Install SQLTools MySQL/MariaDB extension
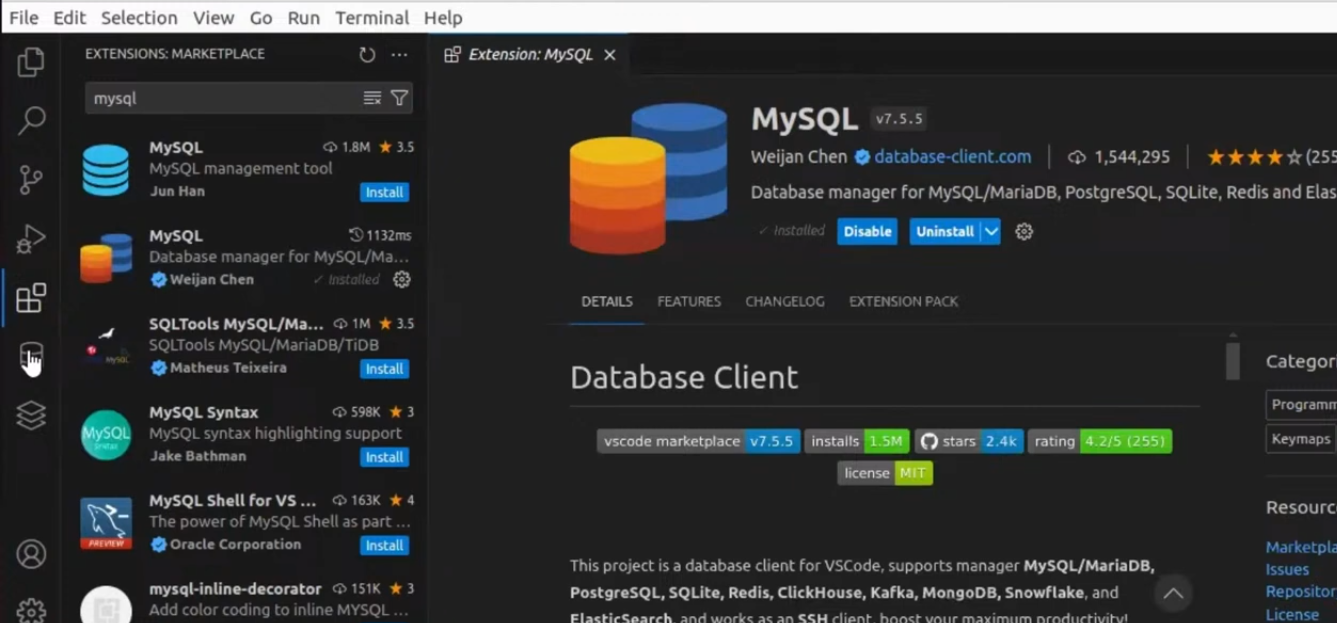Image resolution: width=1337 pixels, height=623 pixels. pos(384,369)
